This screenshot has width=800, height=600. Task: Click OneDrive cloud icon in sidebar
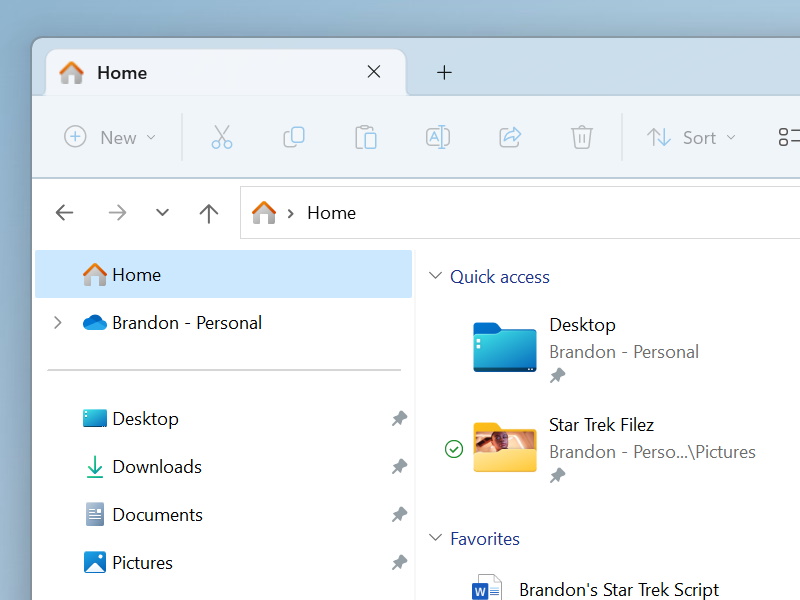(95, 322)
